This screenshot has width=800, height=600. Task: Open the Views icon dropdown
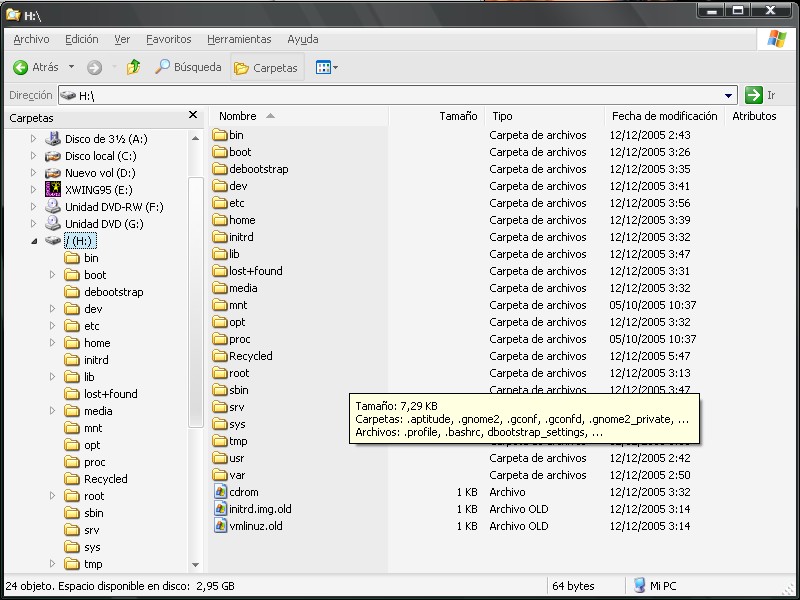[x=327, y=67]
